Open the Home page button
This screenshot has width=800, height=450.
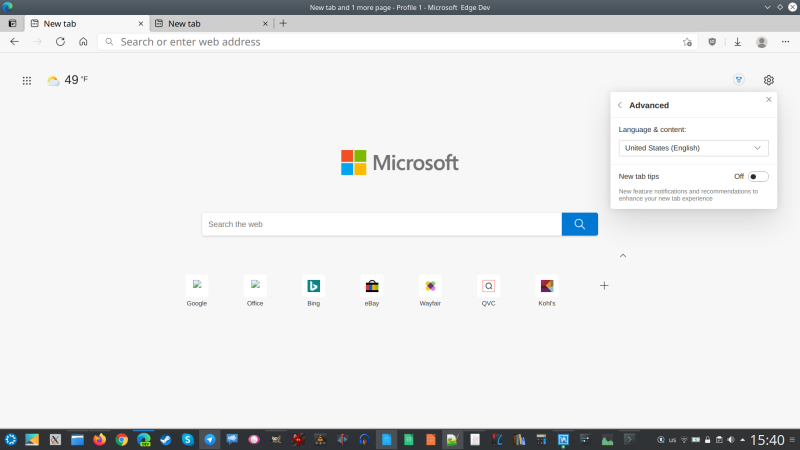tap(83, 42)
